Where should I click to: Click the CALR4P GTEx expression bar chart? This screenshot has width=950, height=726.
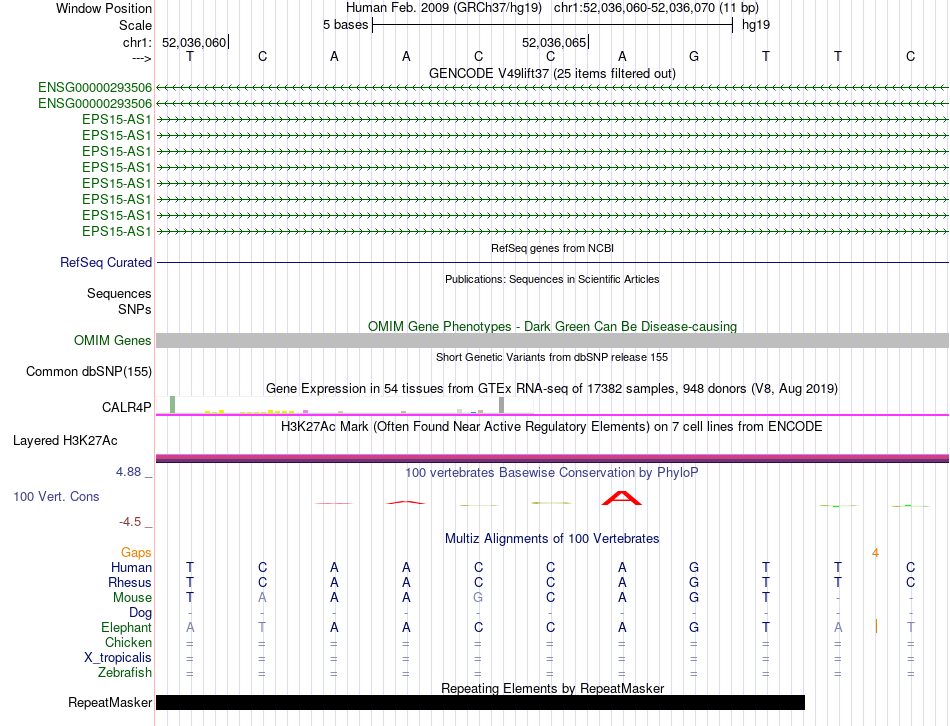pyautogui.click(x=345, y=405)
